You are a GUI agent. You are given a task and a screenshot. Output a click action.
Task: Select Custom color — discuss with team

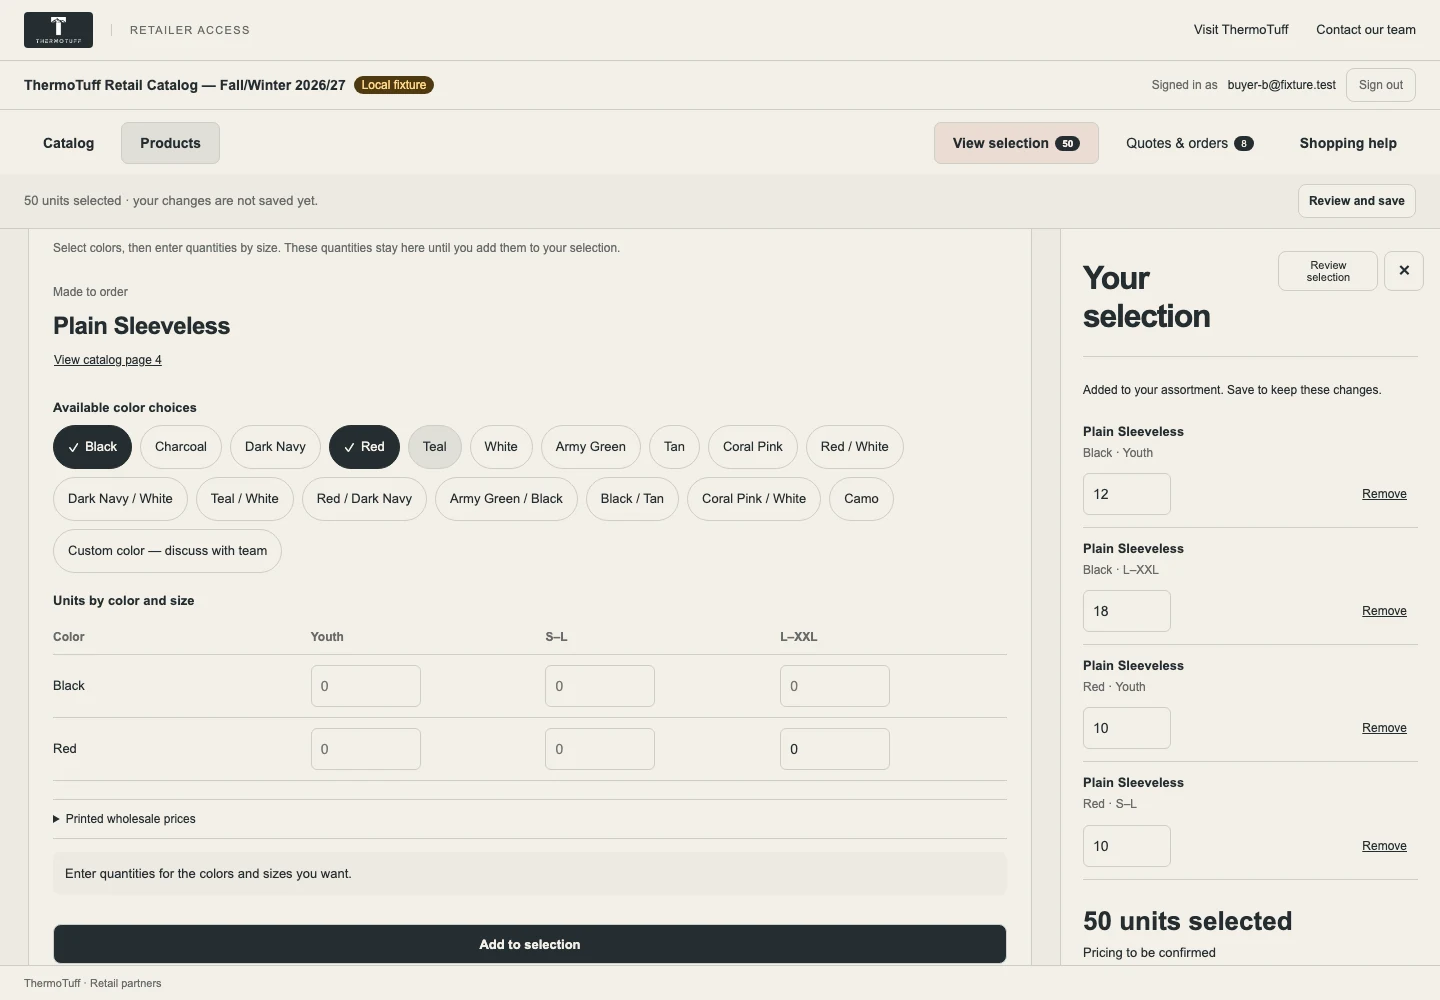click(x=167, y=551)
